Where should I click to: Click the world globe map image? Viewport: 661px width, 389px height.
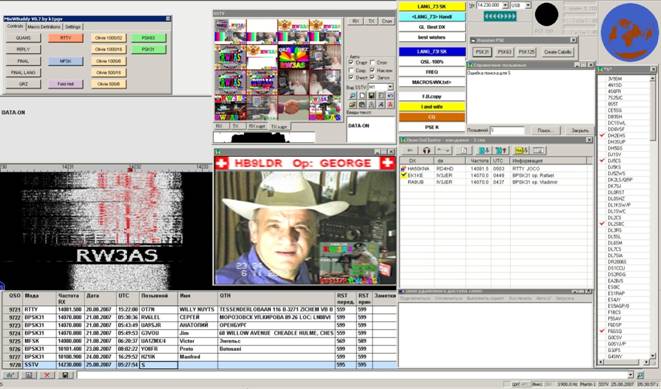click(x=629, y=33)
